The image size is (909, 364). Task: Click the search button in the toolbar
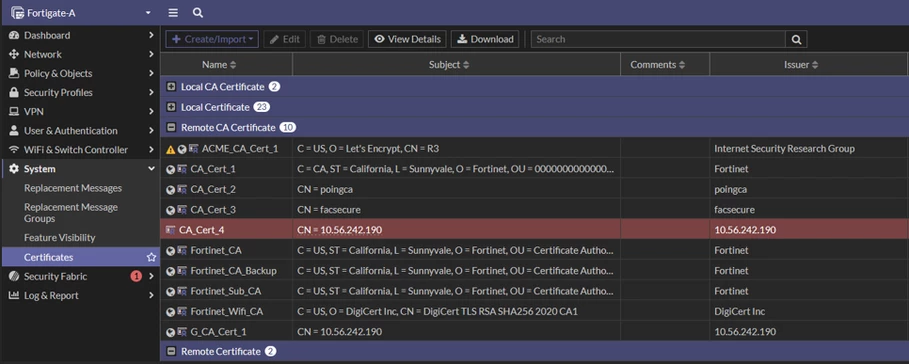[797, 39]
